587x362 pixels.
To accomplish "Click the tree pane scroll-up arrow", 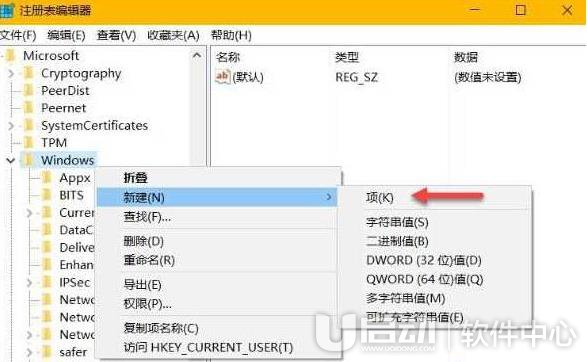I will coord(197,56).
